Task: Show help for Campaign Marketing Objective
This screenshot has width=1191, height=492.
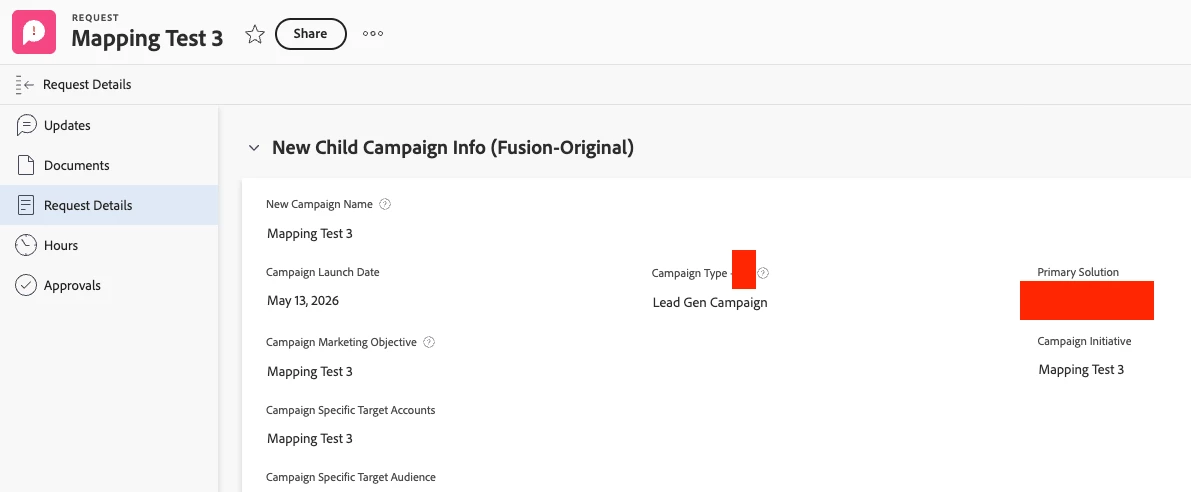Action: (x=429, y=342)
